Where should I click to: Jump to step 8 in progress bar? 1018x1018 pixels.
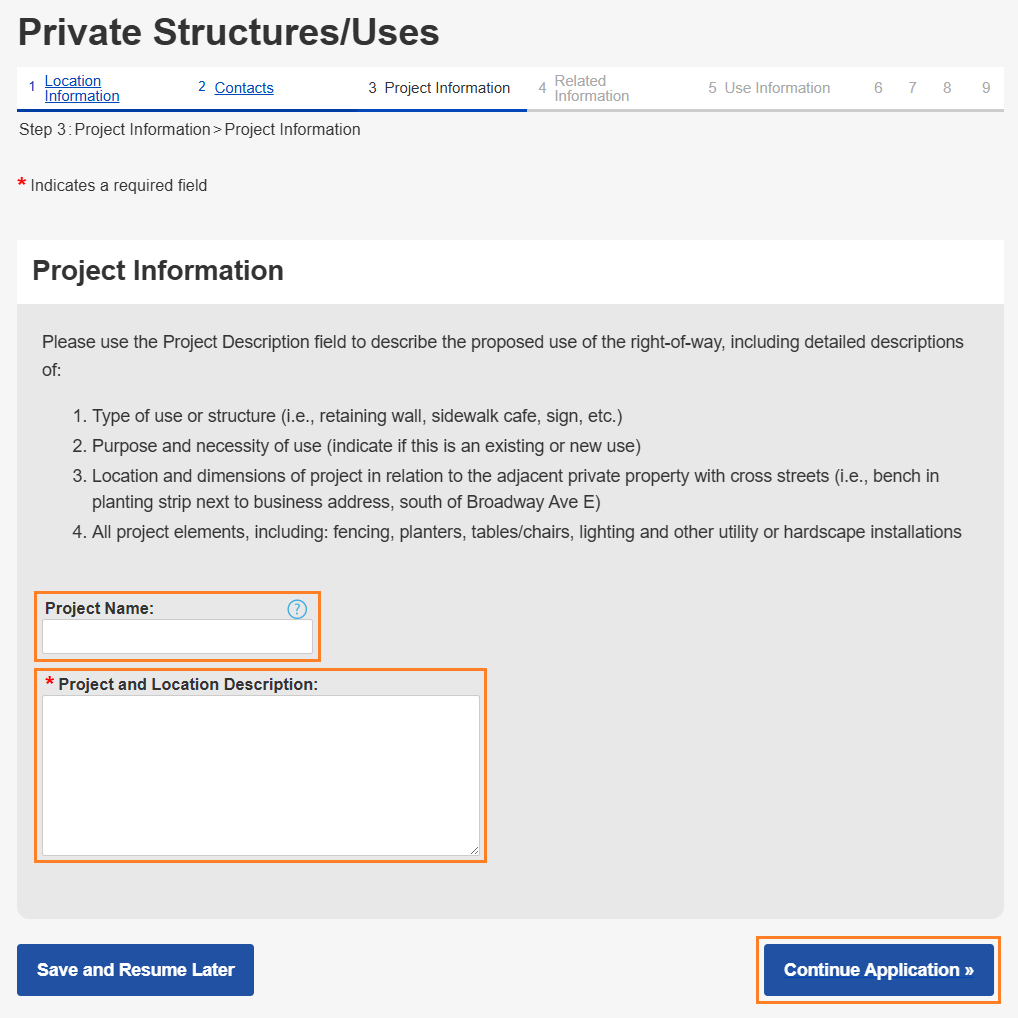[947, 88]
